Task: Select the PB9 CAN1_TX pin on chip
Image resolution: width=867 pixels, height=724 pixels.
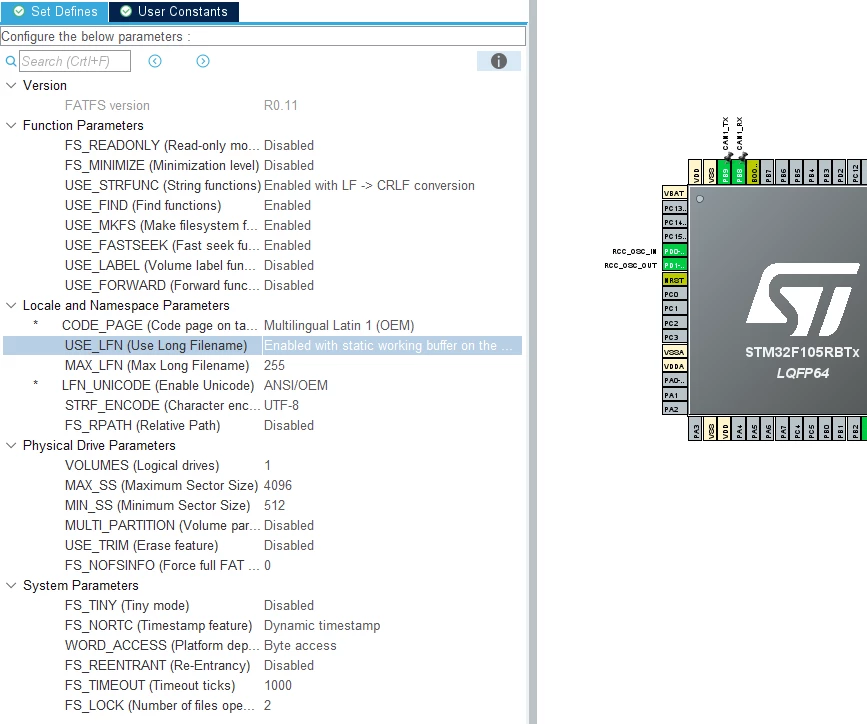Action: tap(724, 172)
